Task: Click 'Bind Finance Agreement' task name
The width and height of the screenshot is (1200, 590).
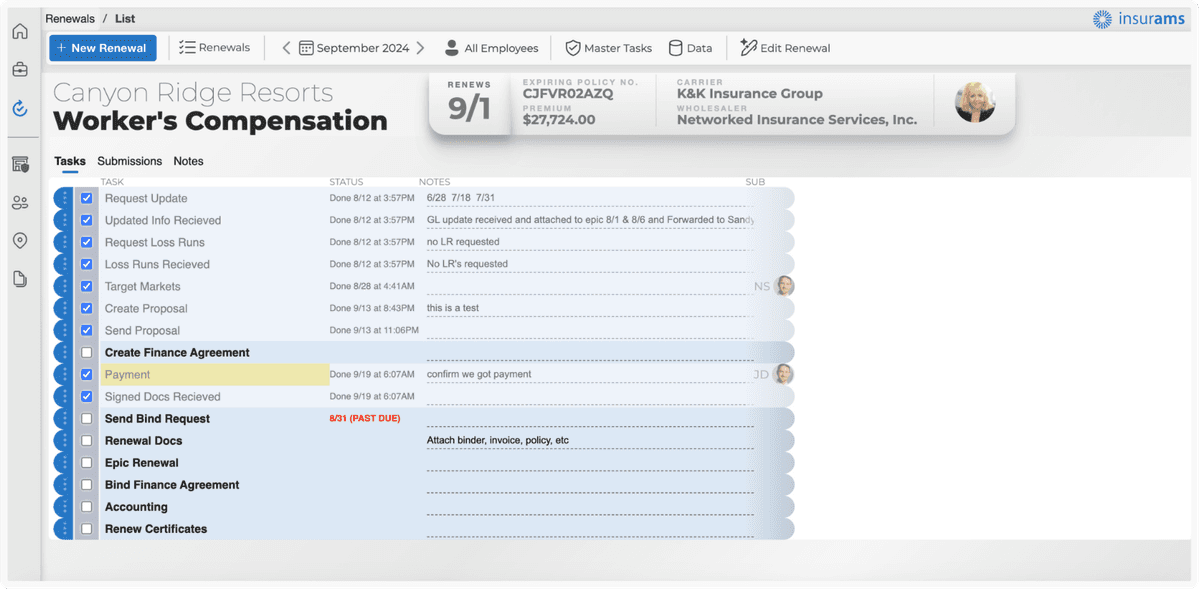Action: click(172, 484)
